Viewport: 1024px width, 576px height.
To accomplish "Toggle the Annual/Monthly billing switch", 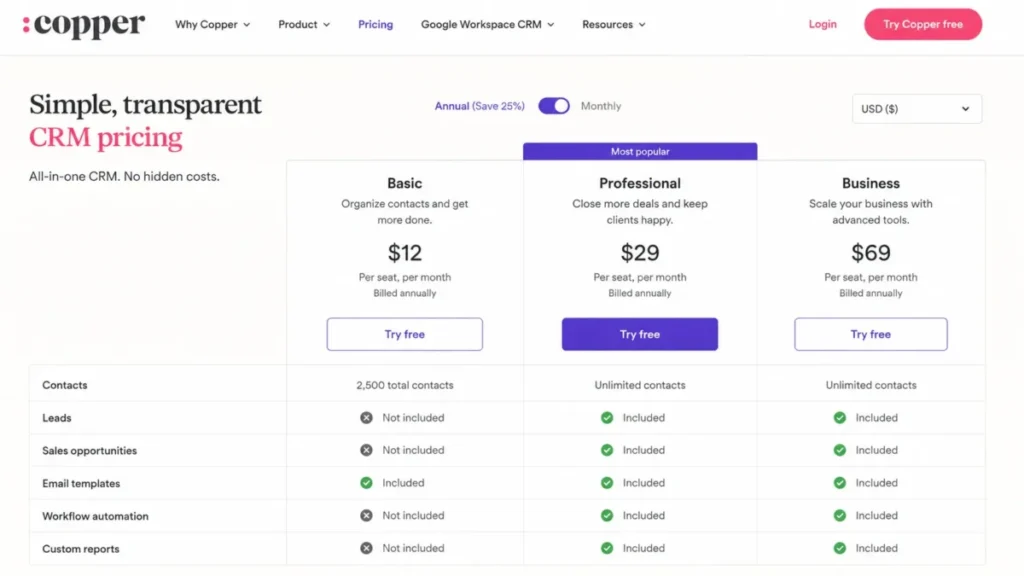I will tap(554, 106).
